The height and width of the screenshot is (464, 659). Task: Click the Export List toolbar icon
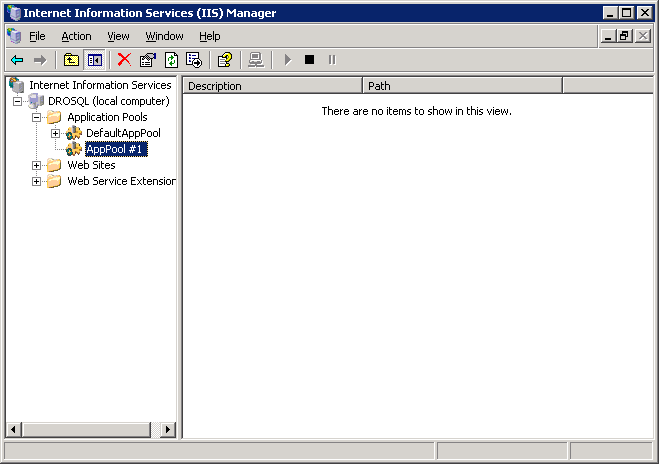click(194, 60)
